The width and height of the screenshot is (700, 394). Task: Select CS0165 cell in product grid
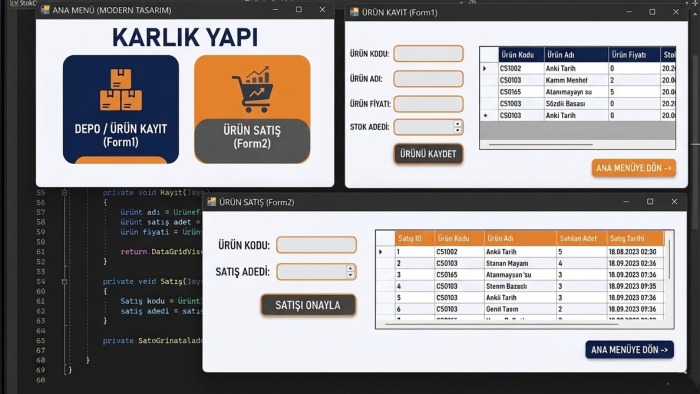521,92
